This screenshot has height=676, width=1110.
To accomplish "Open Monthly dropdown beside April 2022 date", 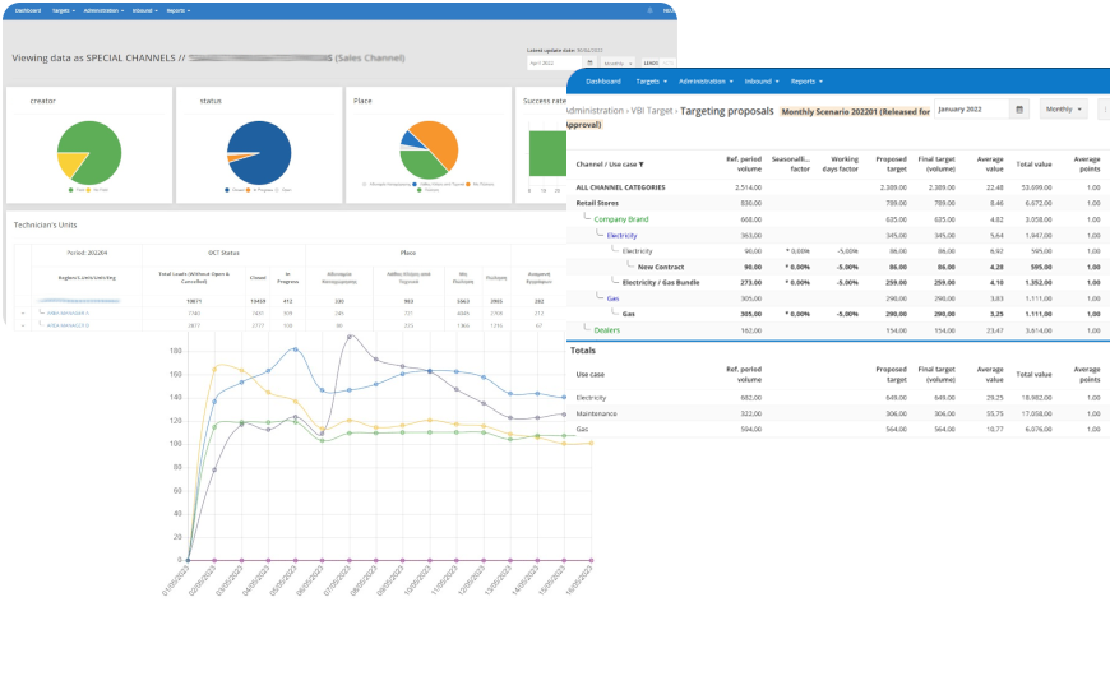I will [617, 62].
